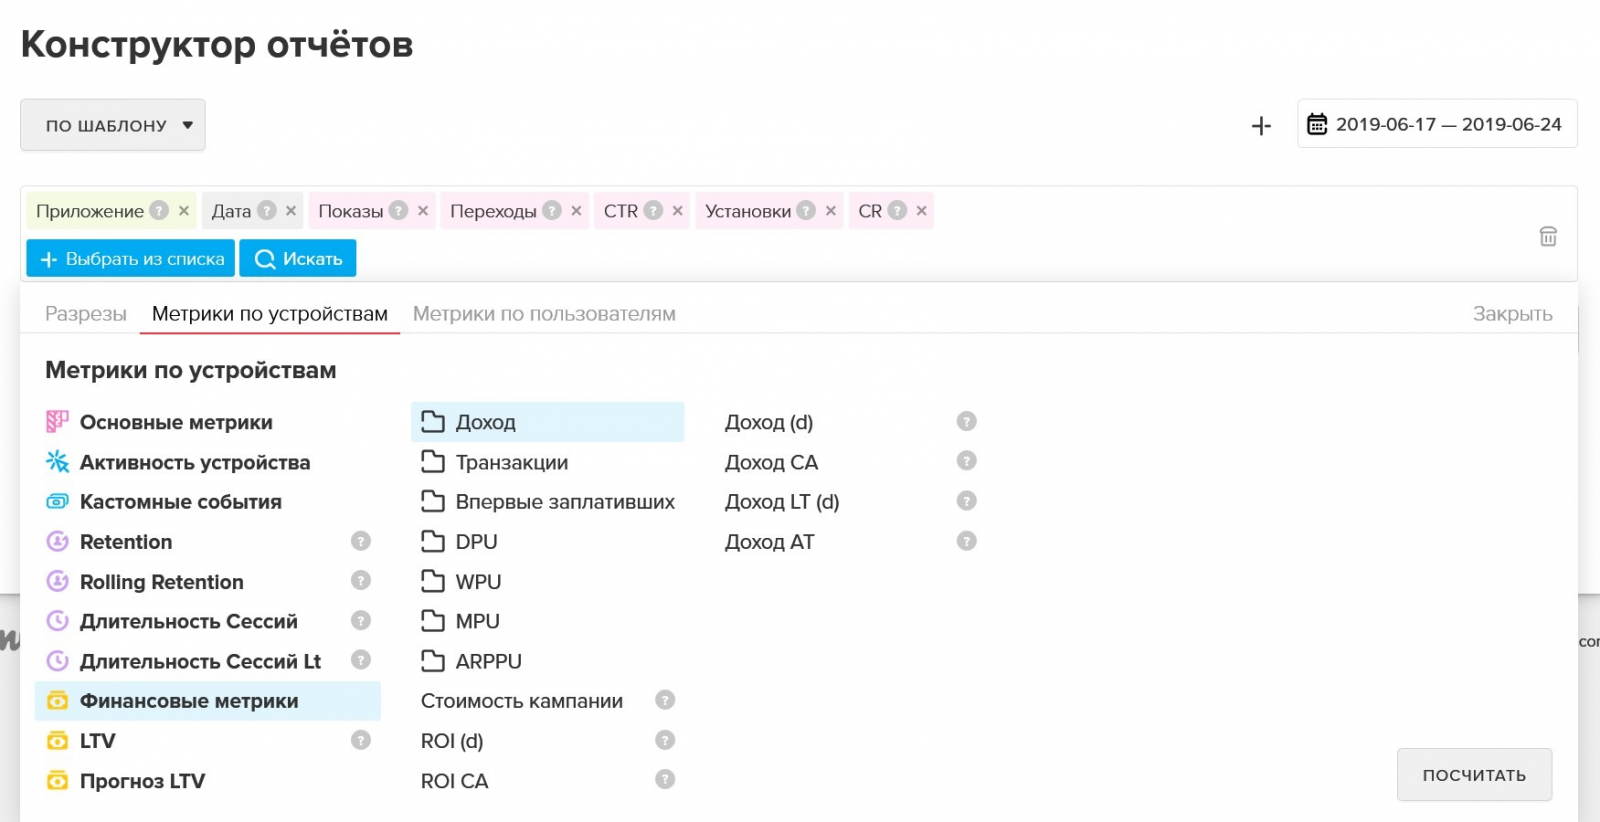
Task: Open calendar via date range icon
Action: 1317,124
